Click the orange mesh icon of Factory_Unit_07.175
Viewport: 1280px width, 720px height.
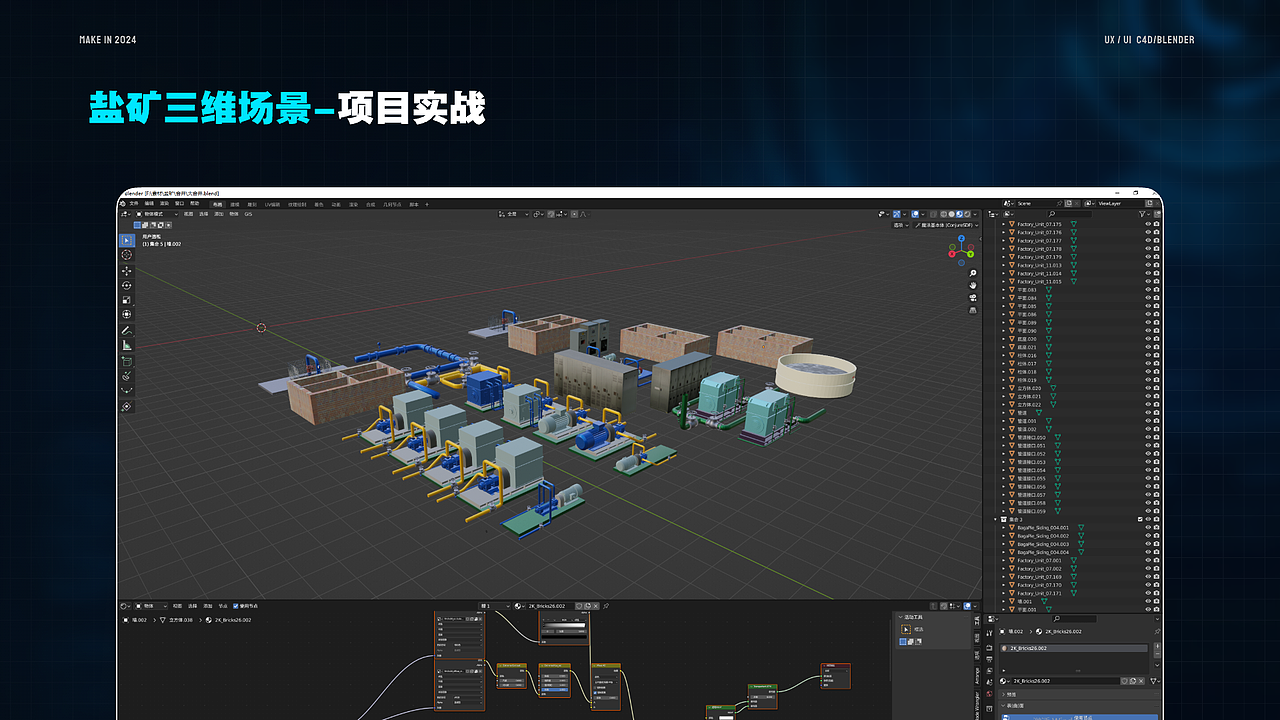[1012, 224]
